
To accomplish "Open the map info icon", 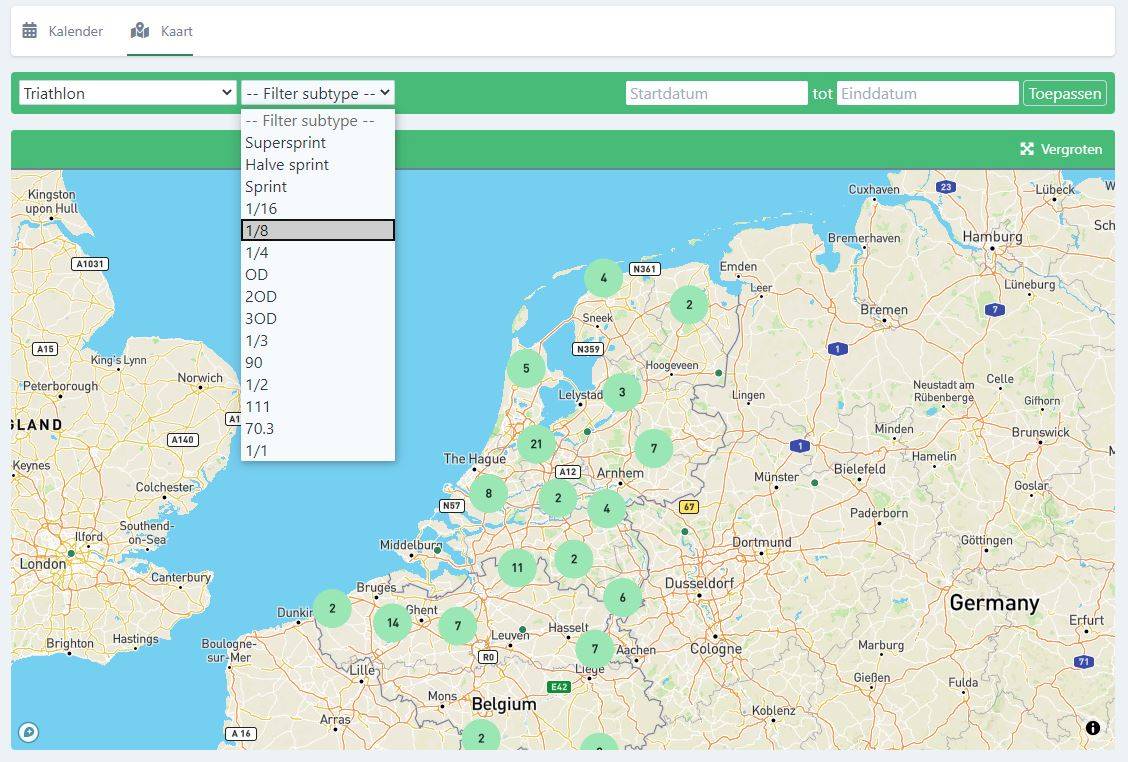I will coord(1093,727).
